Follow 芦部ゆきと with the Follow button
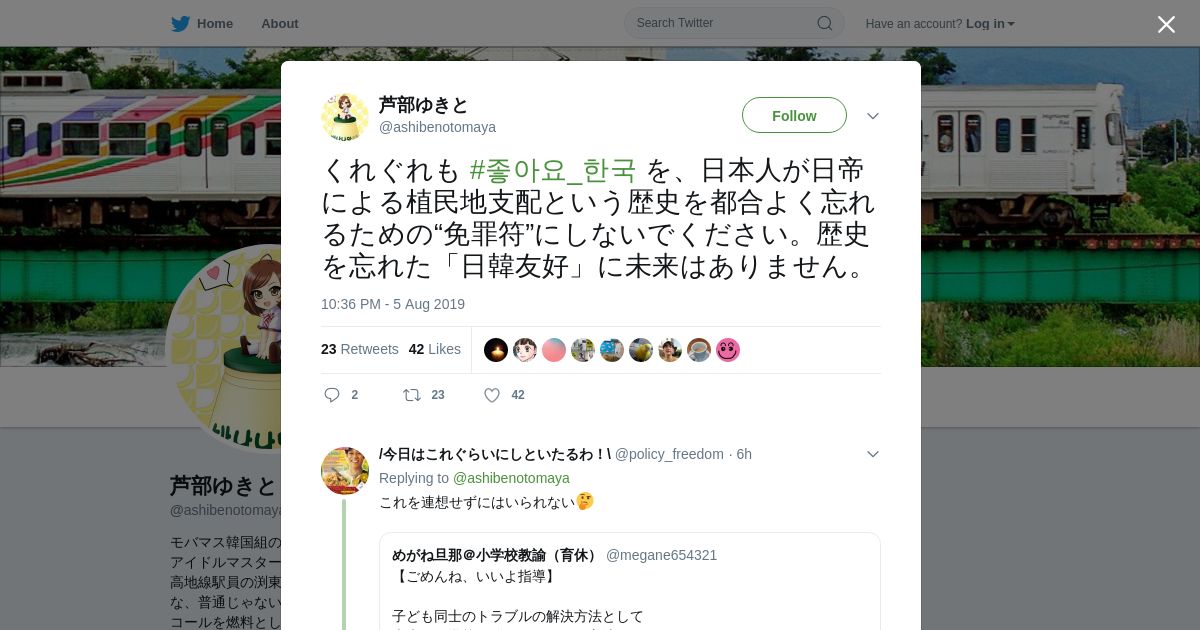The width and height of the screenshot is (1200, 630). pyautogui.click(x=794, y=115)
